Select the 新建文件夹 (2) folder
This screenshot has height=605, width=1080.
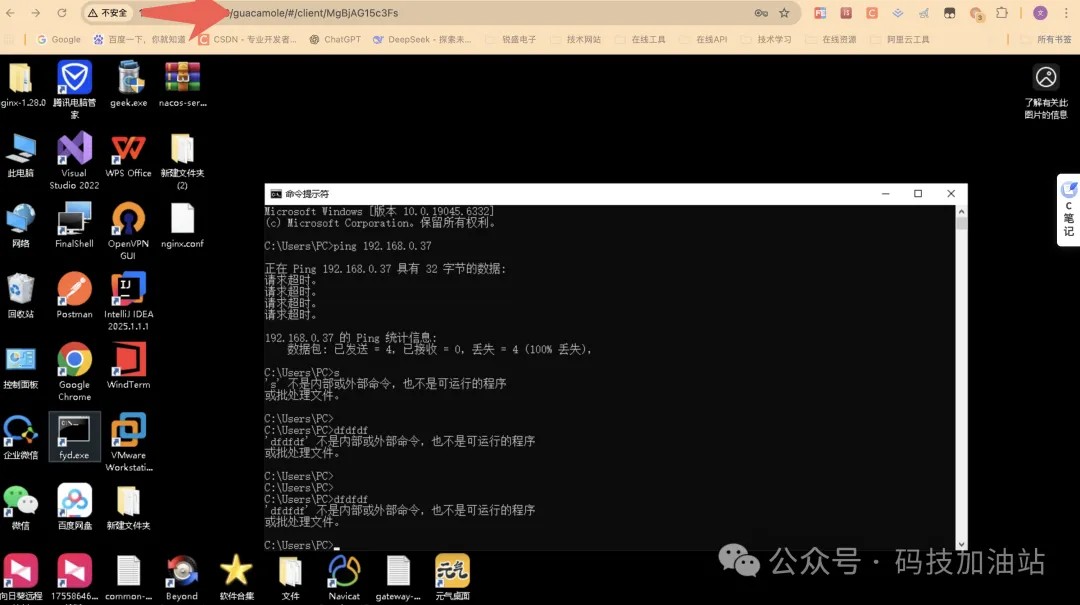coord(183,161)
